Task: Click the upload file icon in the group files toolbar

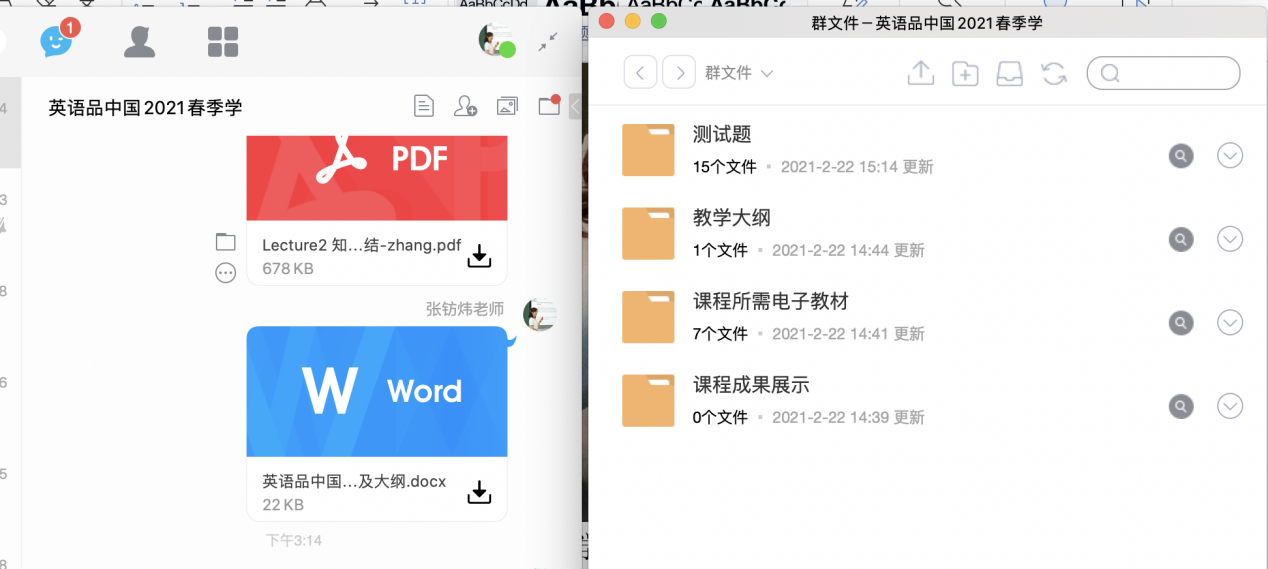Action: point(920,72)
